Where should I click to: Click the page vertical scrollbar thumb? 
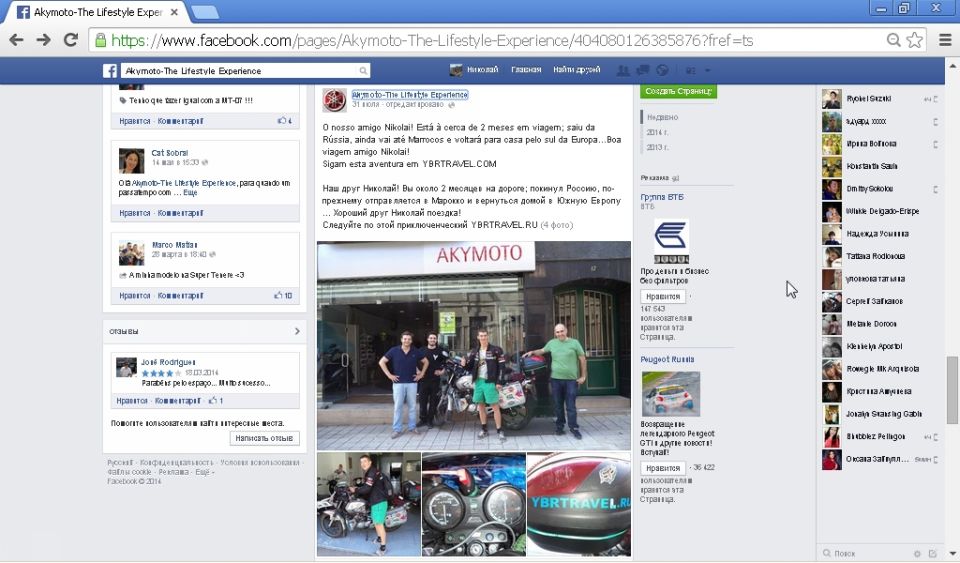coord(953,390)
